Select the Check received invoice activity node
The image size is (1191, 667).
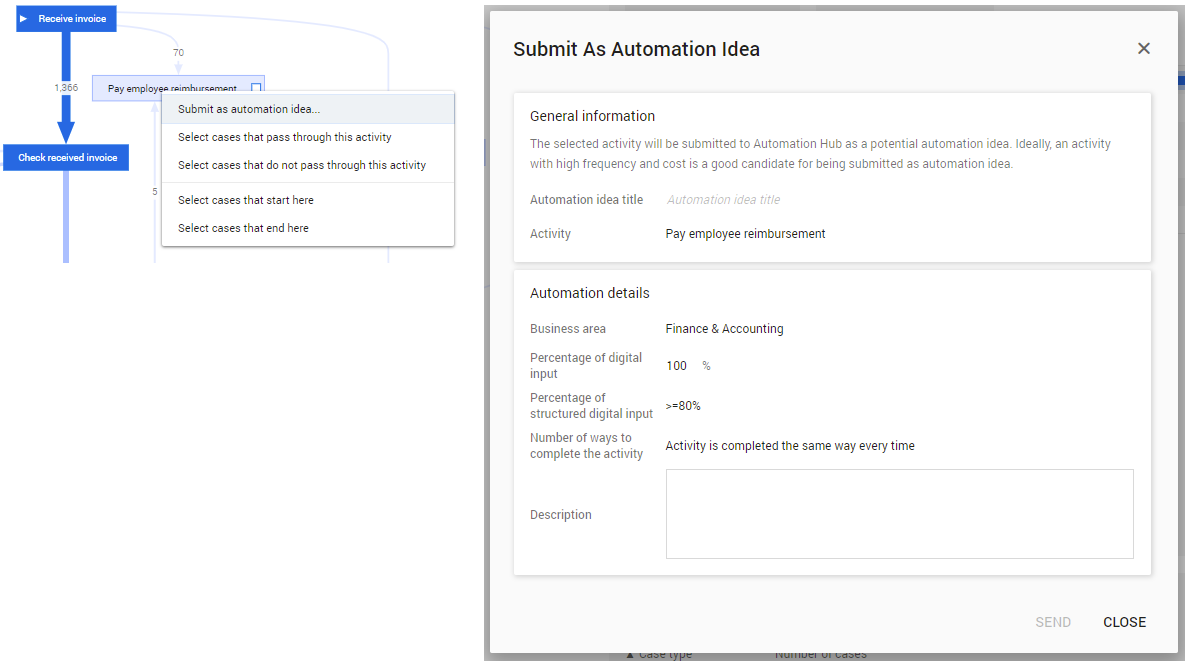[x=67, y=158]
